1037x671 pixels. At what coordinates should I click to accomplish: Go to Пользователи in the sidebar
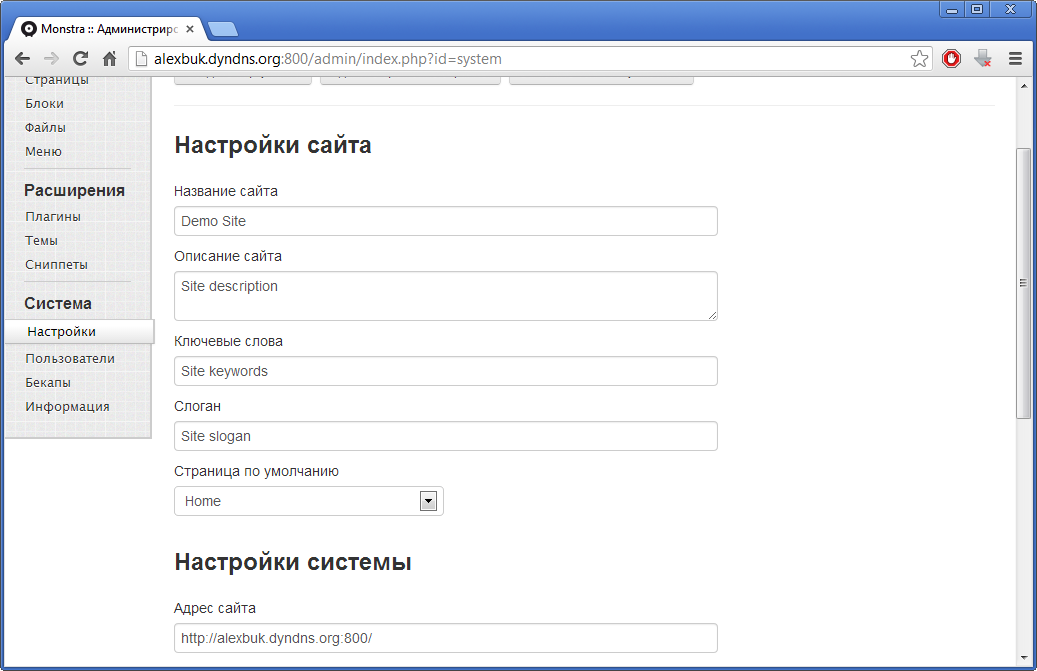pos(70,358)
